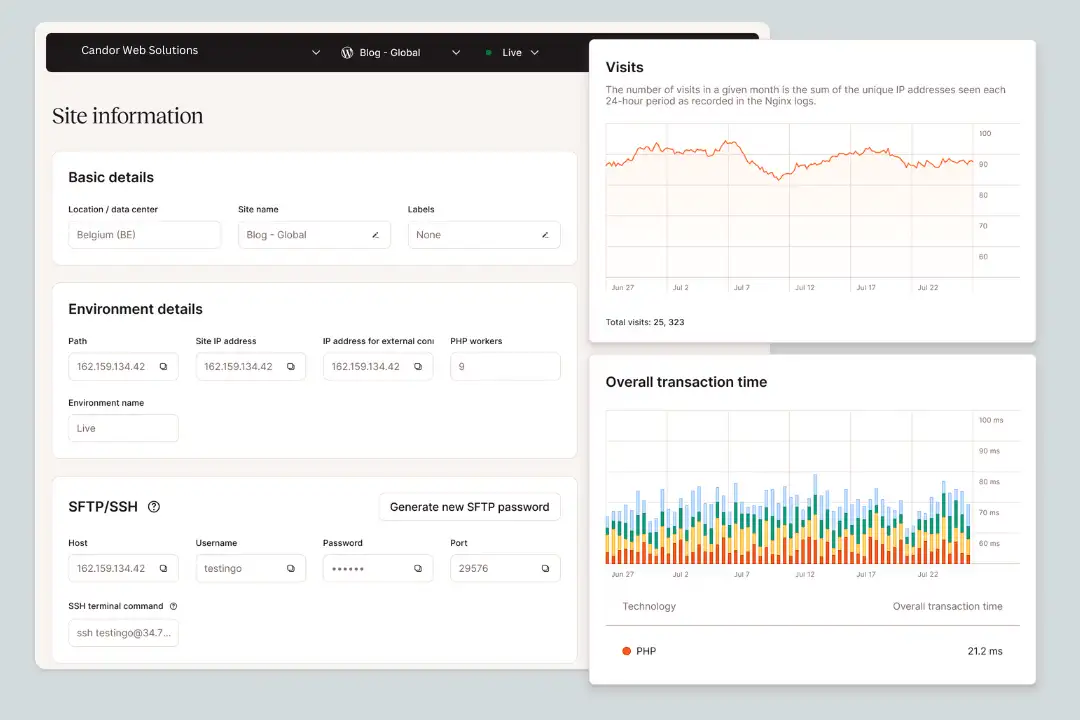Click the PHP workers field showing 9
The height and width of the screenshot is (720, 1080).
tap(506, 367)
